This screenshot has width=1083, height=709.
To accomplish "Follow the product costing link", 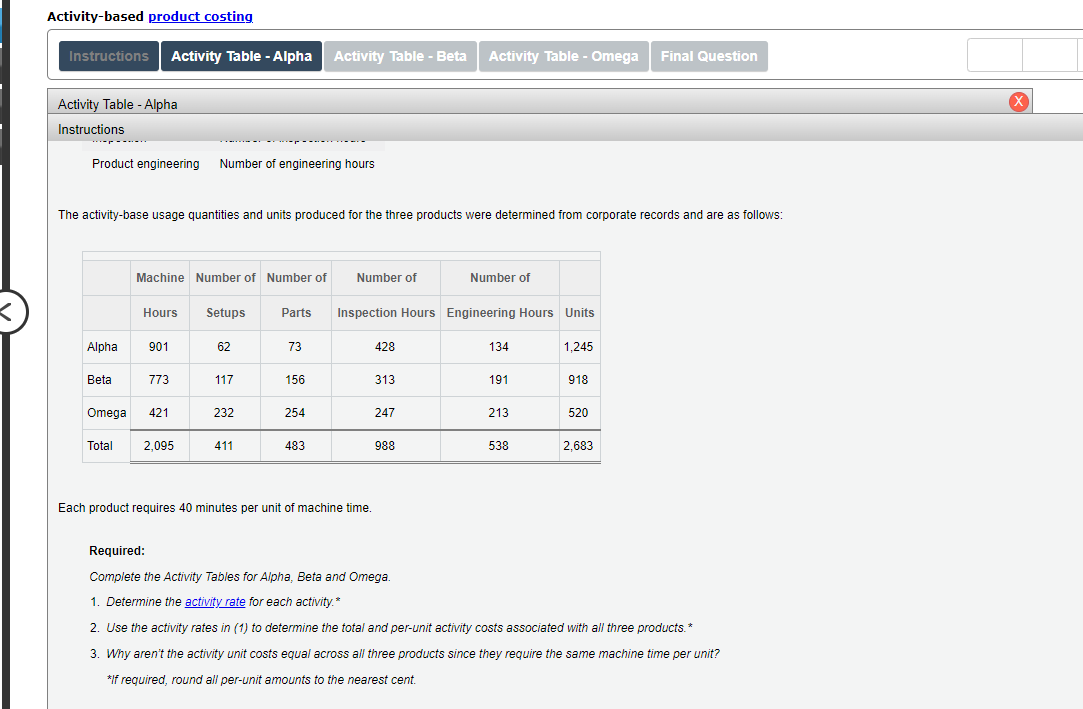I will (200, 16).
